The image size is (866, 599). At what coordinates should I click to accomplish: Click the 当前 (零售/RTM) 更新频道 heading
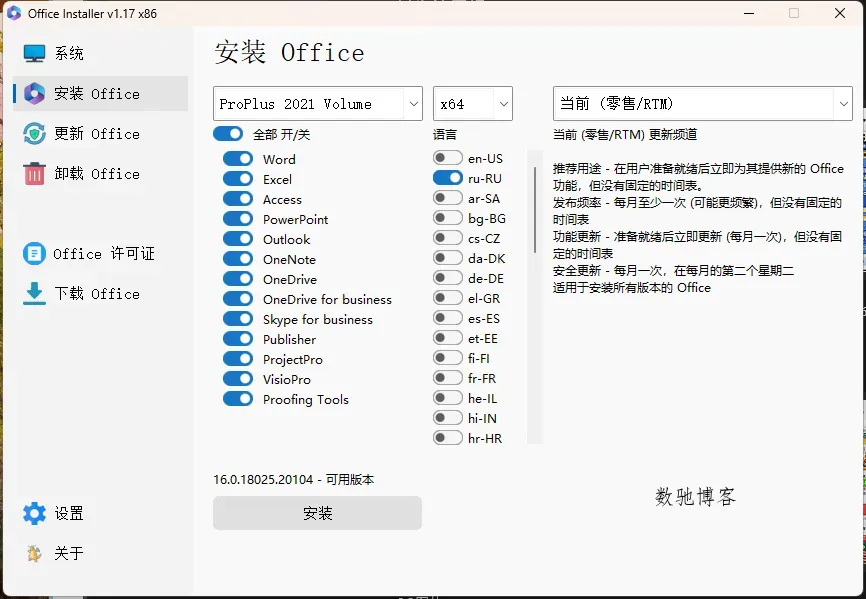click(x=625, y=134)
